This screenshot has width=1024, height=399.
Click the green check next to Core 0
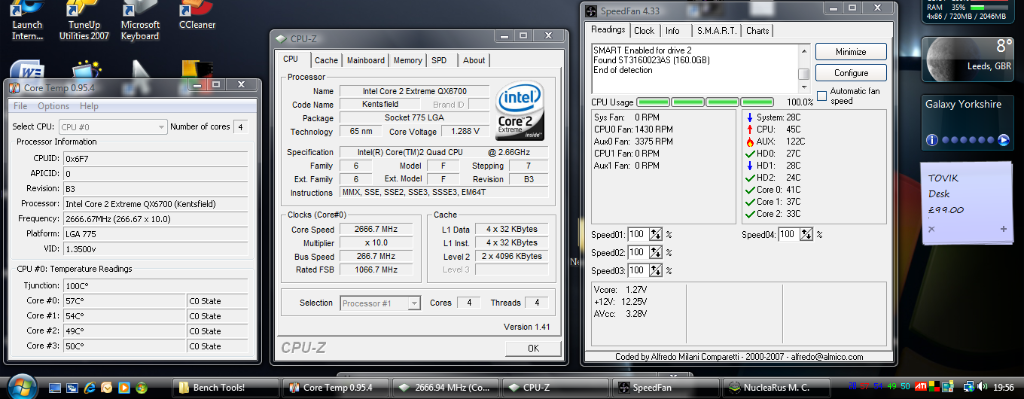click(749, 190)
